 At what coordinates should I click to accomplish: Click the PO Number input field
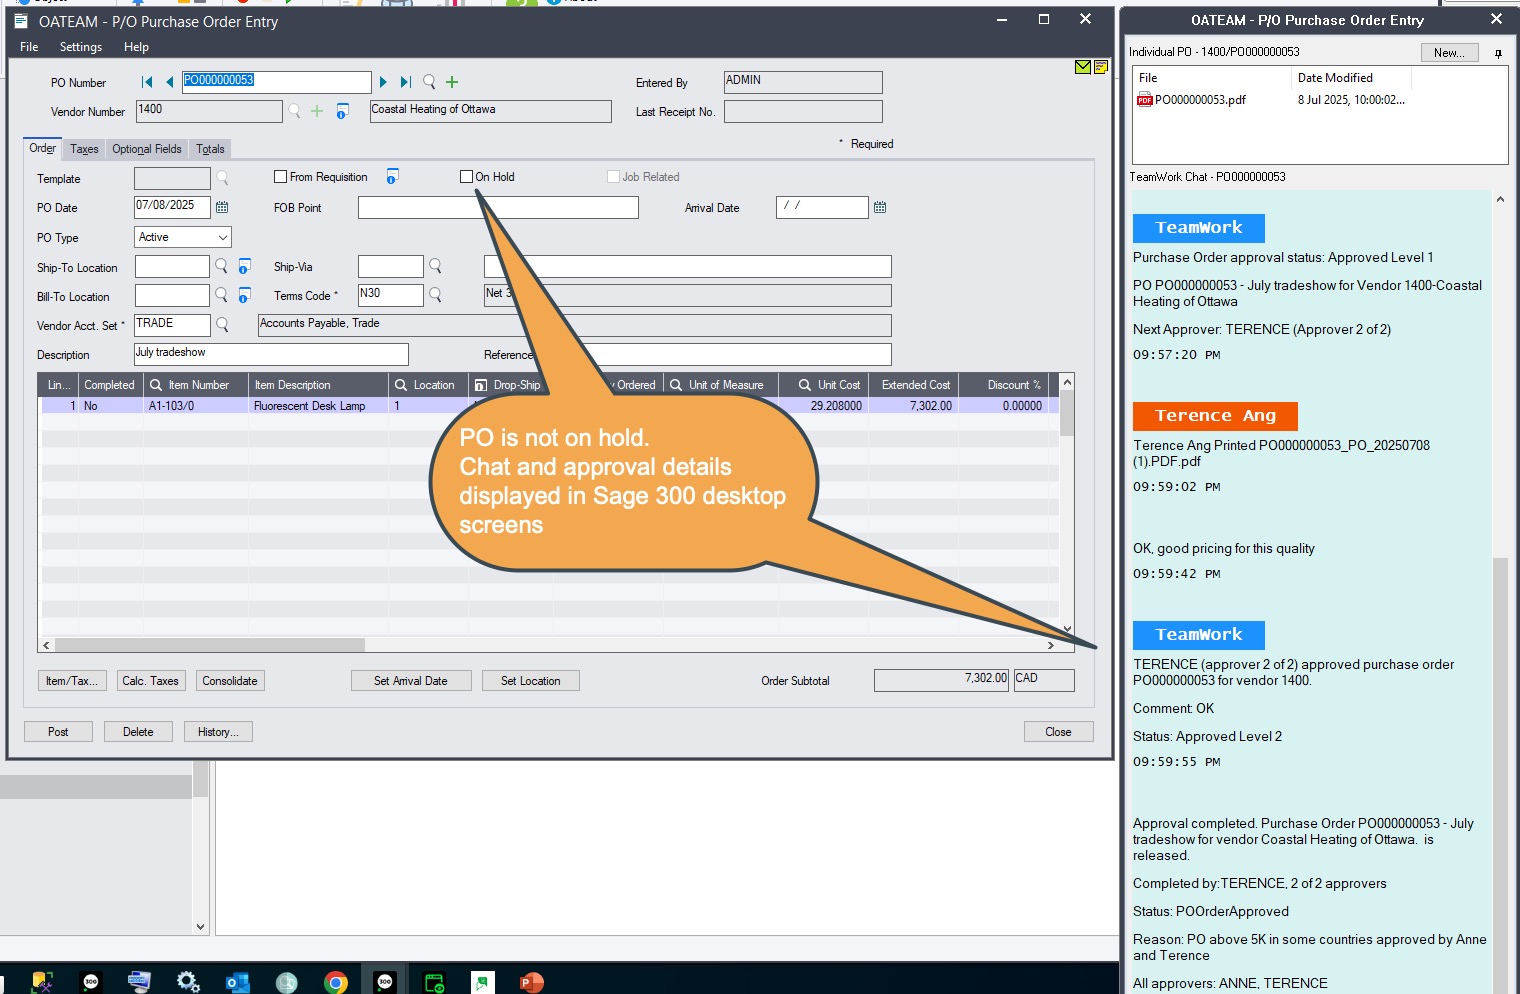(276, 82)
